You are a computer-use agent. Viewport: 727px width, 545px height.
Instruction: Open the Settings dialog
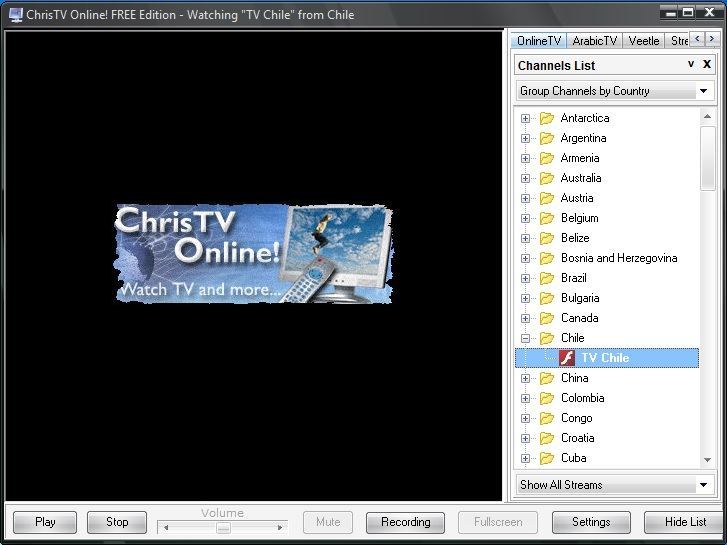591,522
